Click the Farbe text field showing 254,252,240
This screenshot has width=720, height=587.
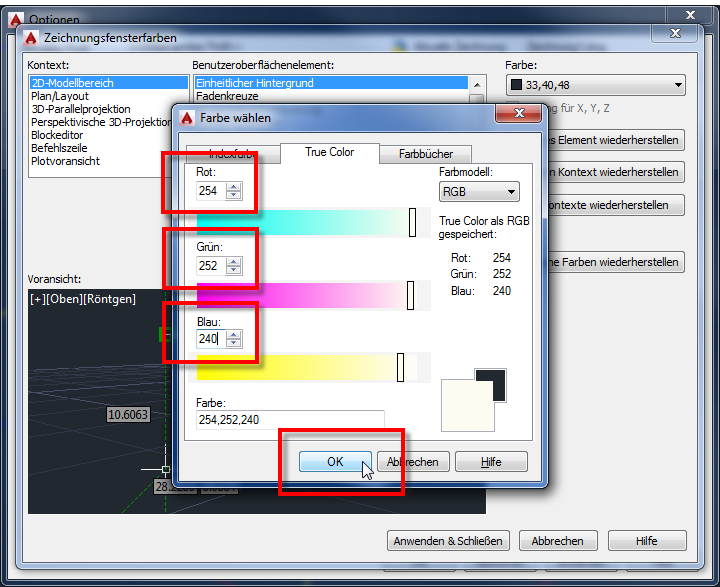pyautogui.click(x=290, y=420)
